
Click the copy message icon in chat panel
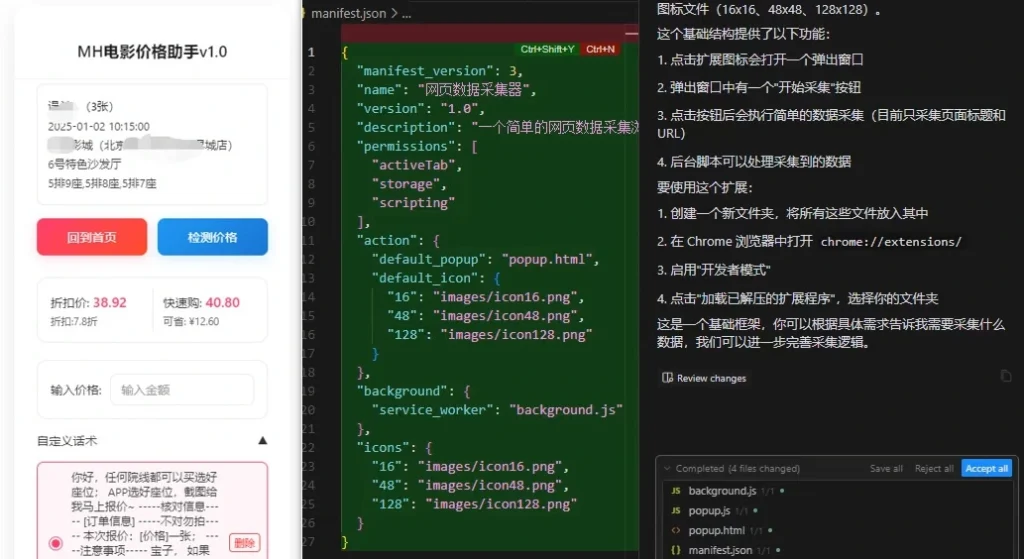point(1006,376)
